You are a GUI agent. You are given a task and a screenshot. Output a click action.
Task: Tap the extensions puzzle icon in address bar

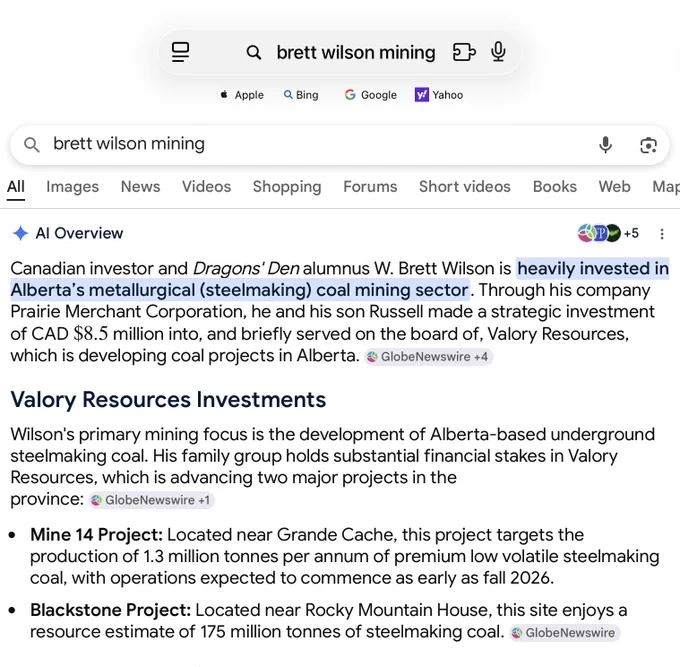coord(464,52)
